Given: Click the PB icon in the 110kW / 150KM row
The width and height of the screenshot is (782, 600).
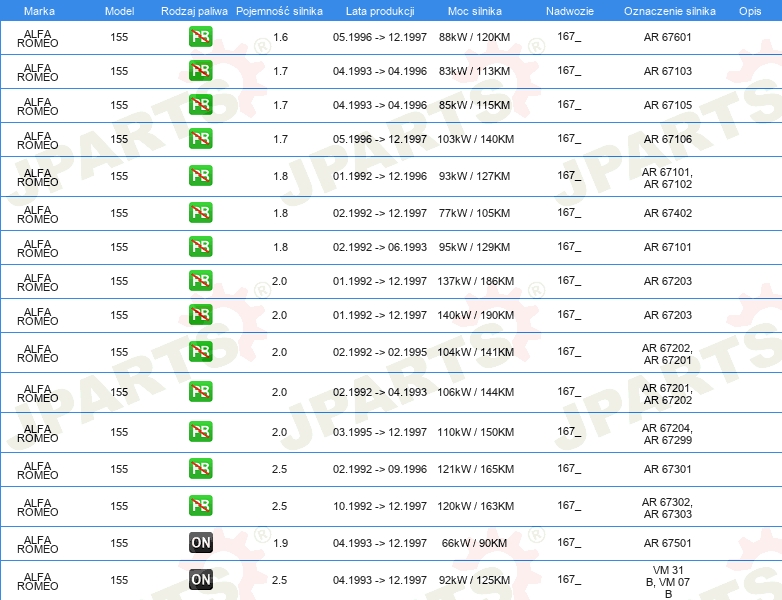Looking at the screenshot, I should point(200,432).
